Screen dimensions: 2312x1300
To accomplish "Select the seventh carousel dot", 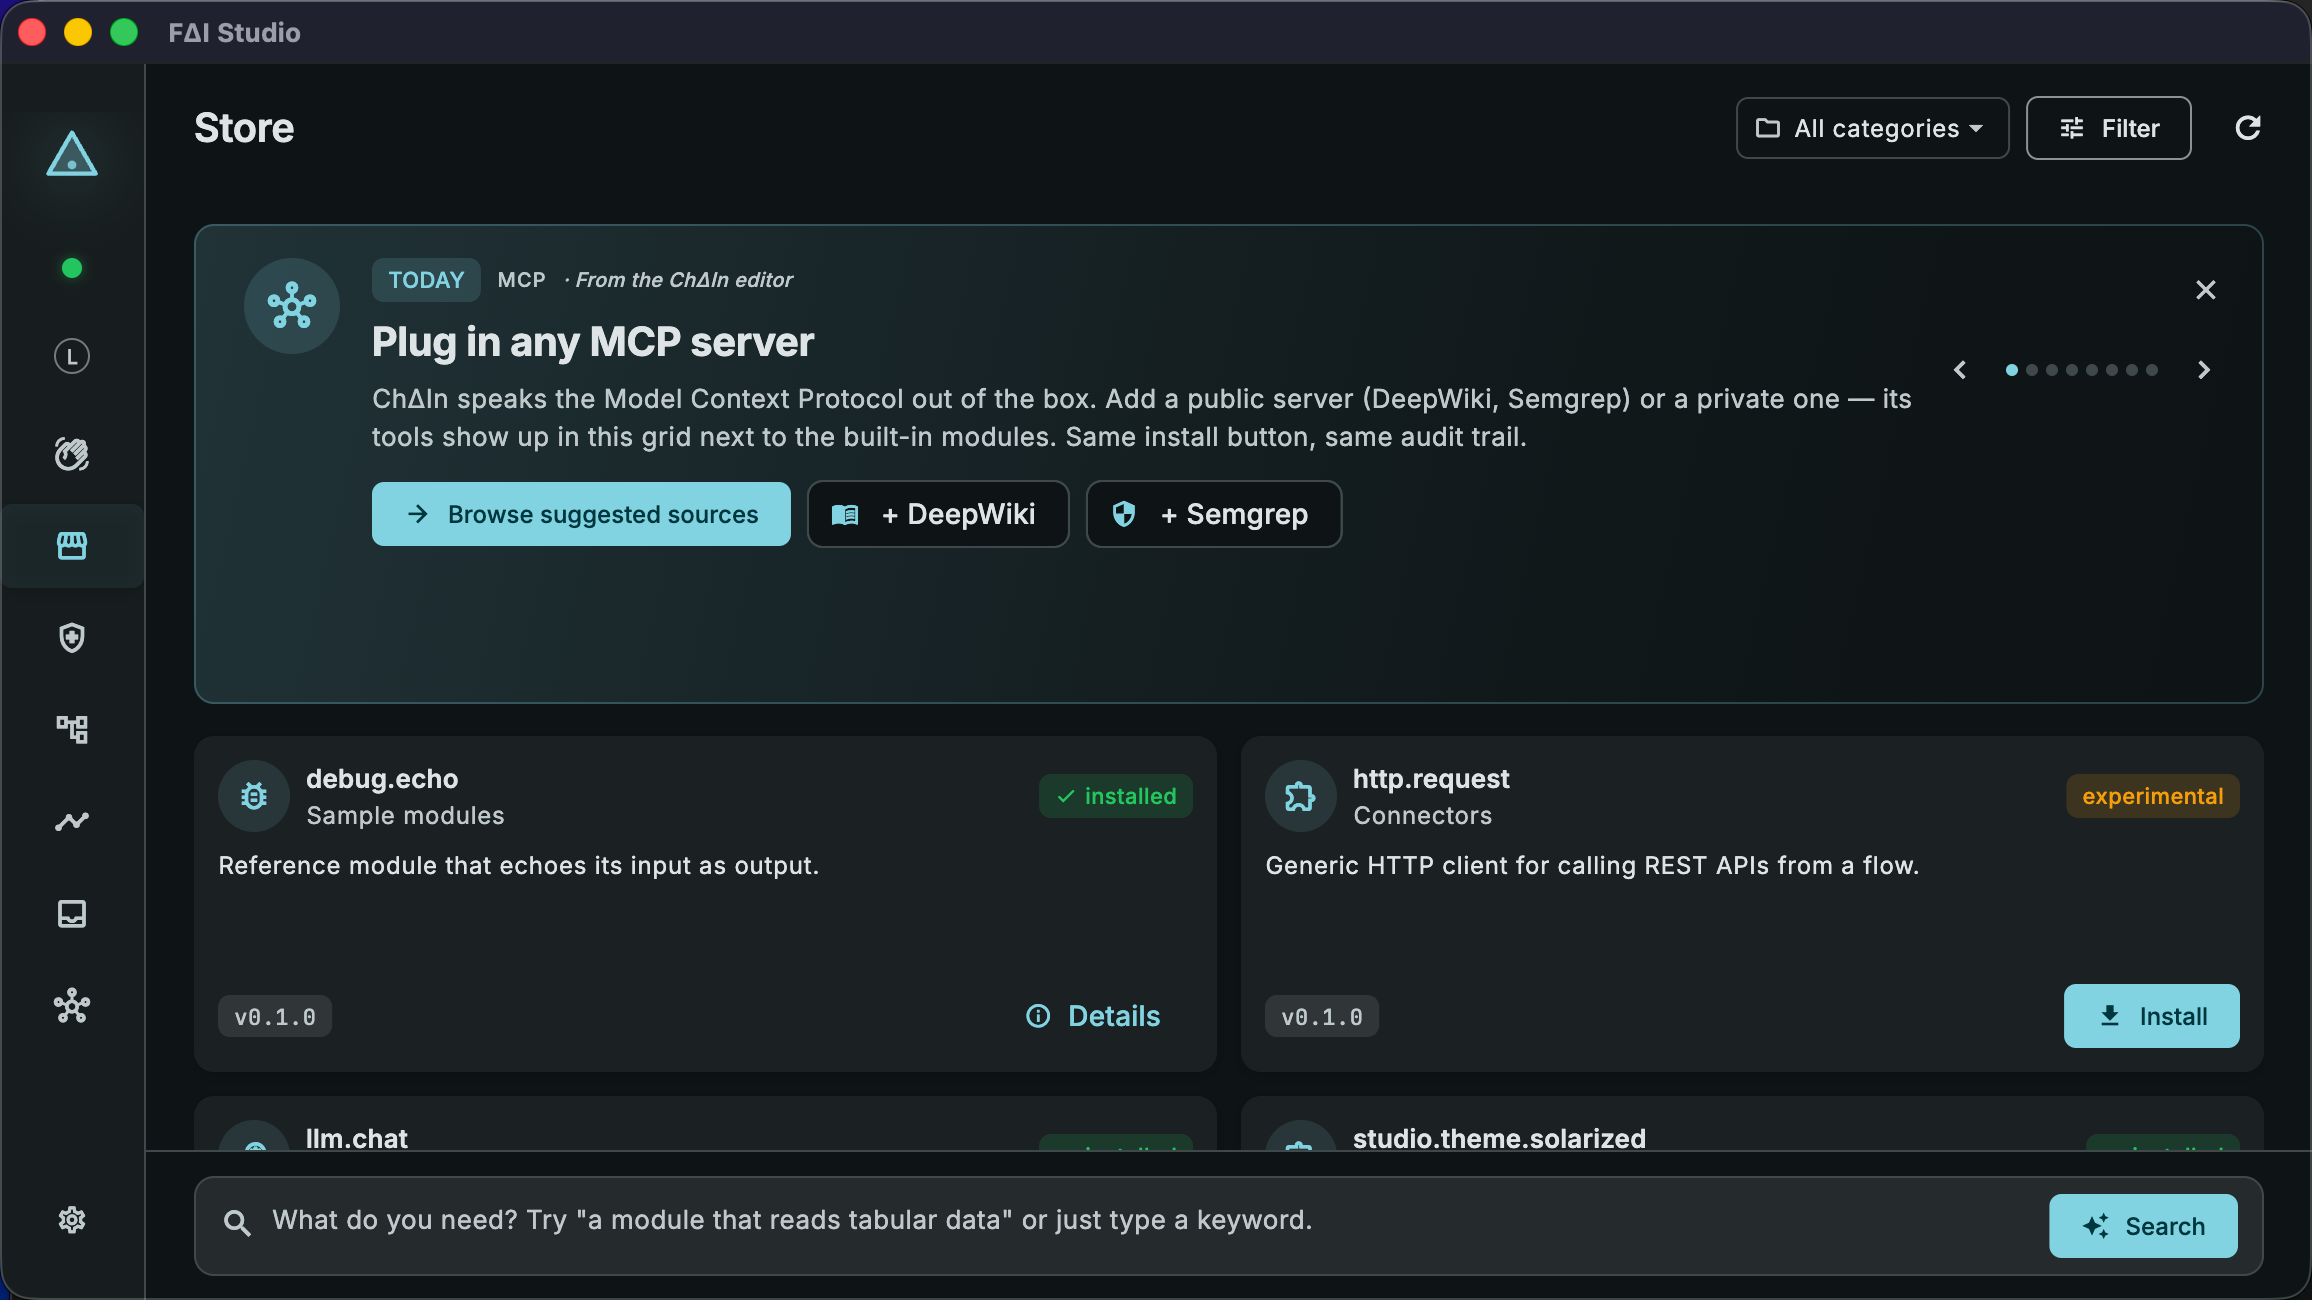I will coord(2132,370).
